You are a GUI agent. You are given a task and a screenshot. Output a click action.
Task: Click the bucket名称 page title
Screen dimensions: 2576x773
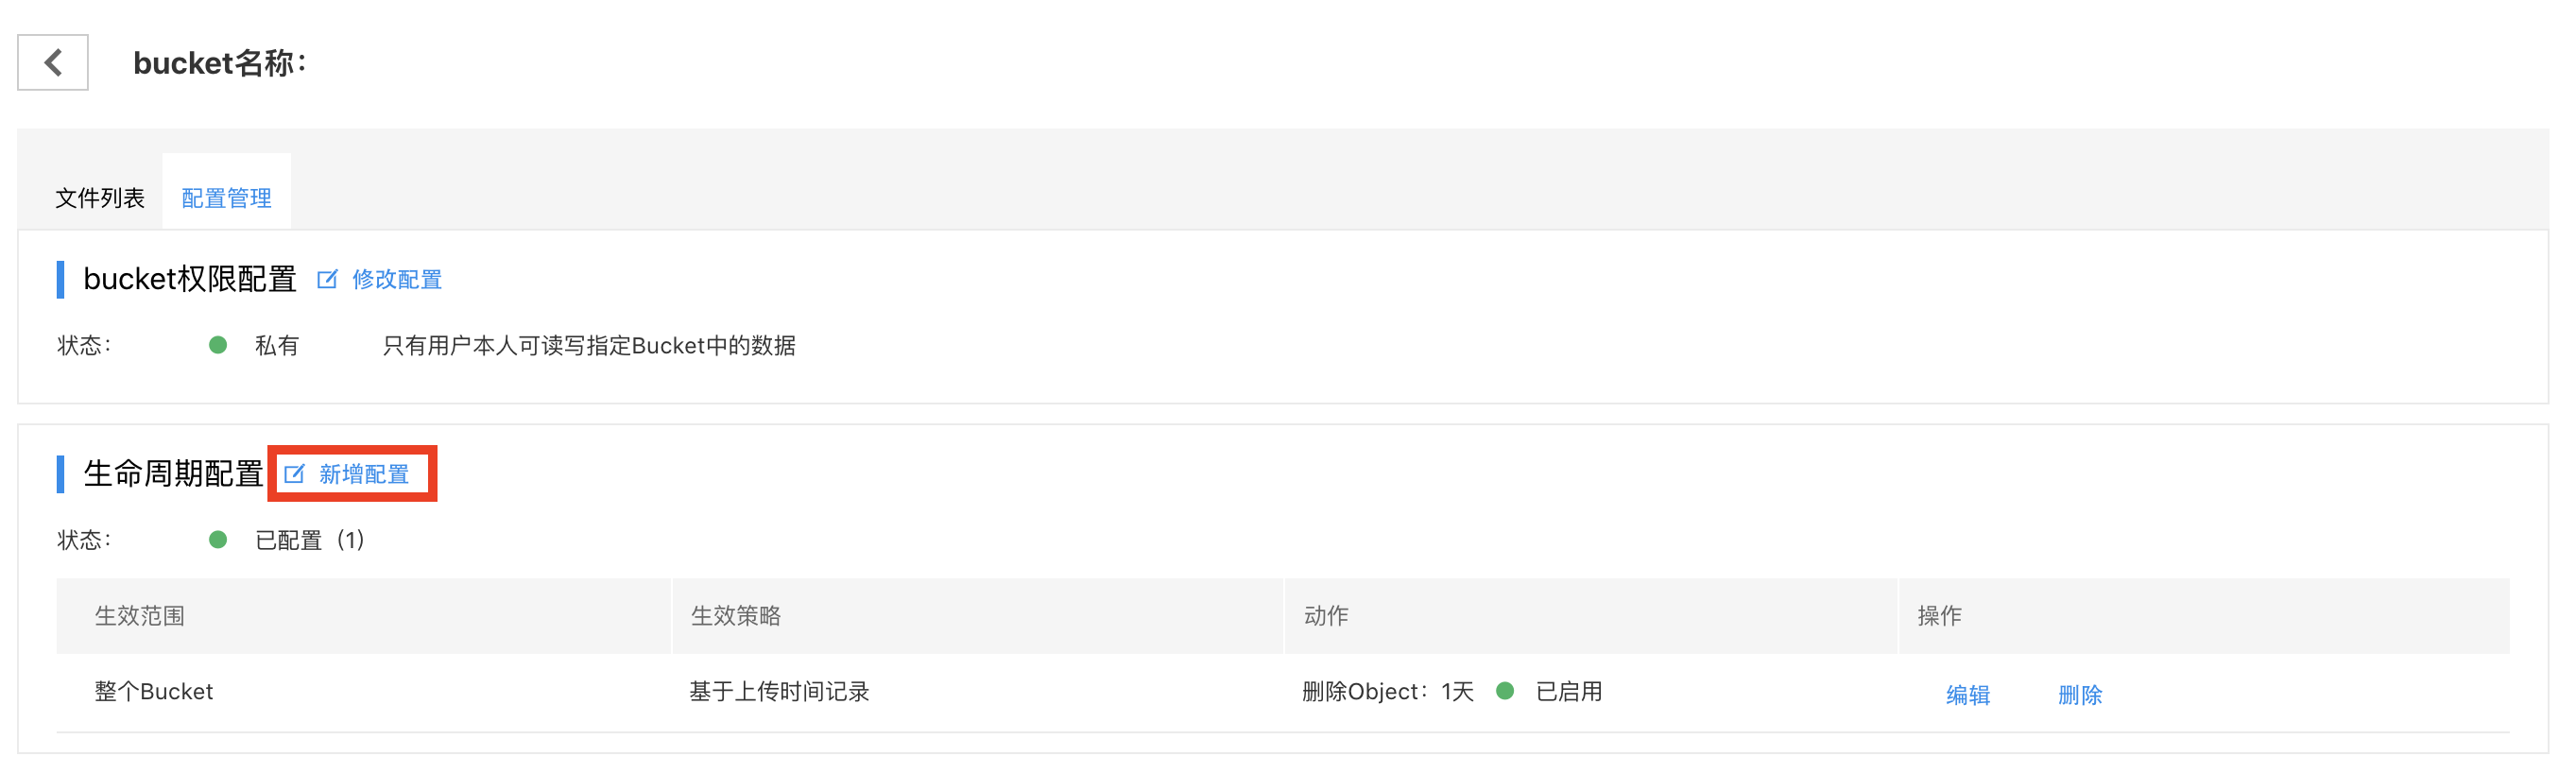click(220, 63)
